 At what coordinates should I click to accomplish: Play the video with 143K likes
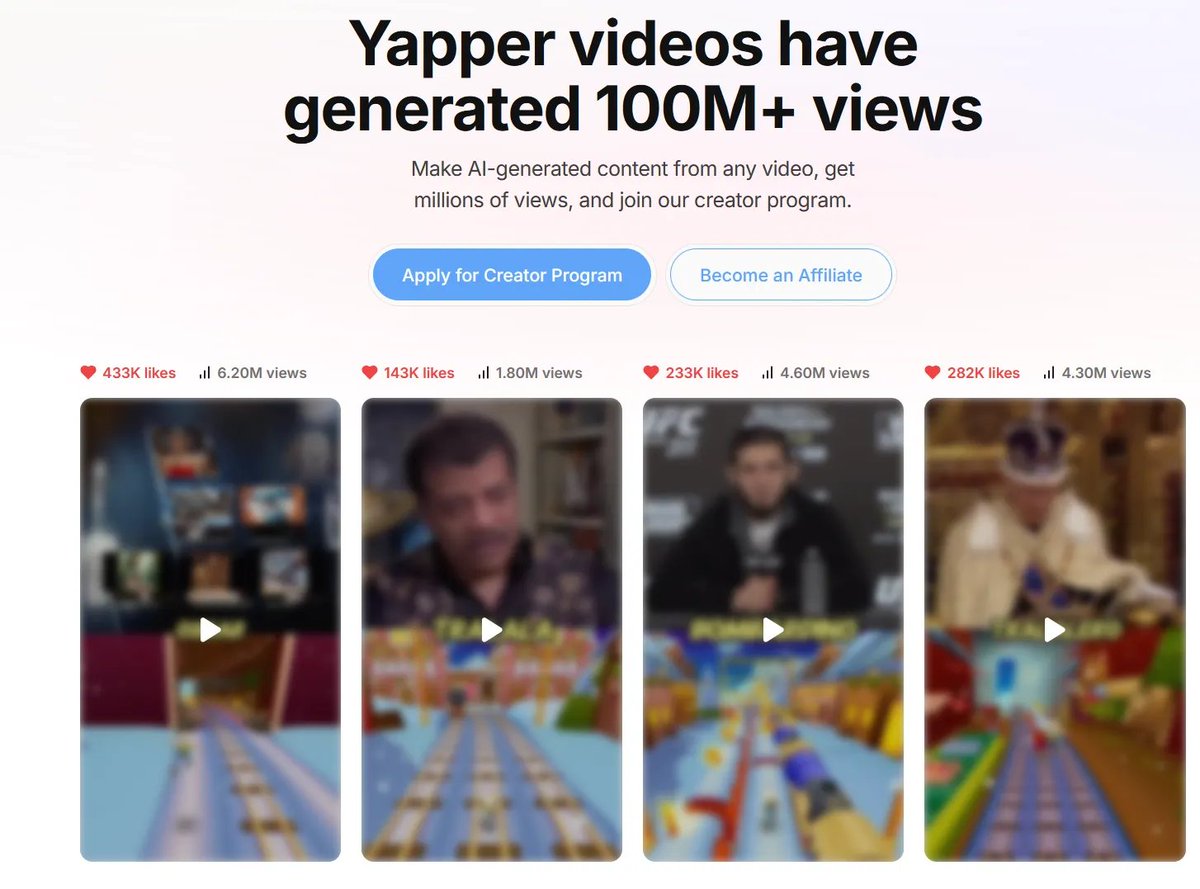[x=491, y=630]
